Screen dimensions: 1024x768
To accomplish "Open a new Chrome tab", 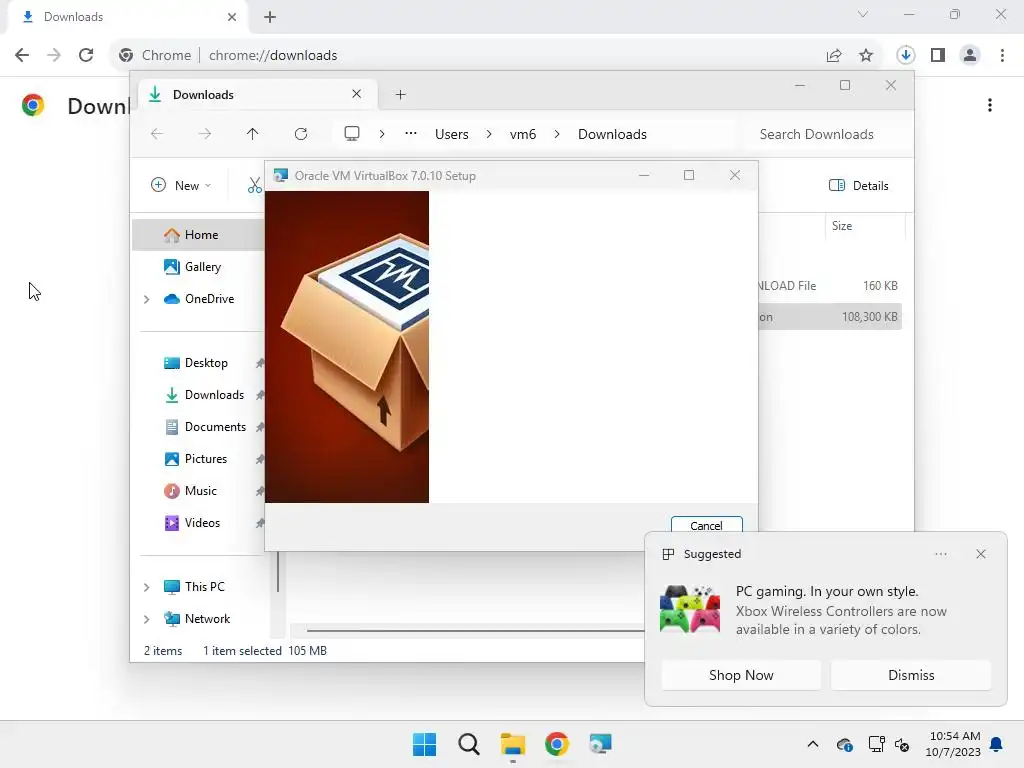I will coord(270,17).
